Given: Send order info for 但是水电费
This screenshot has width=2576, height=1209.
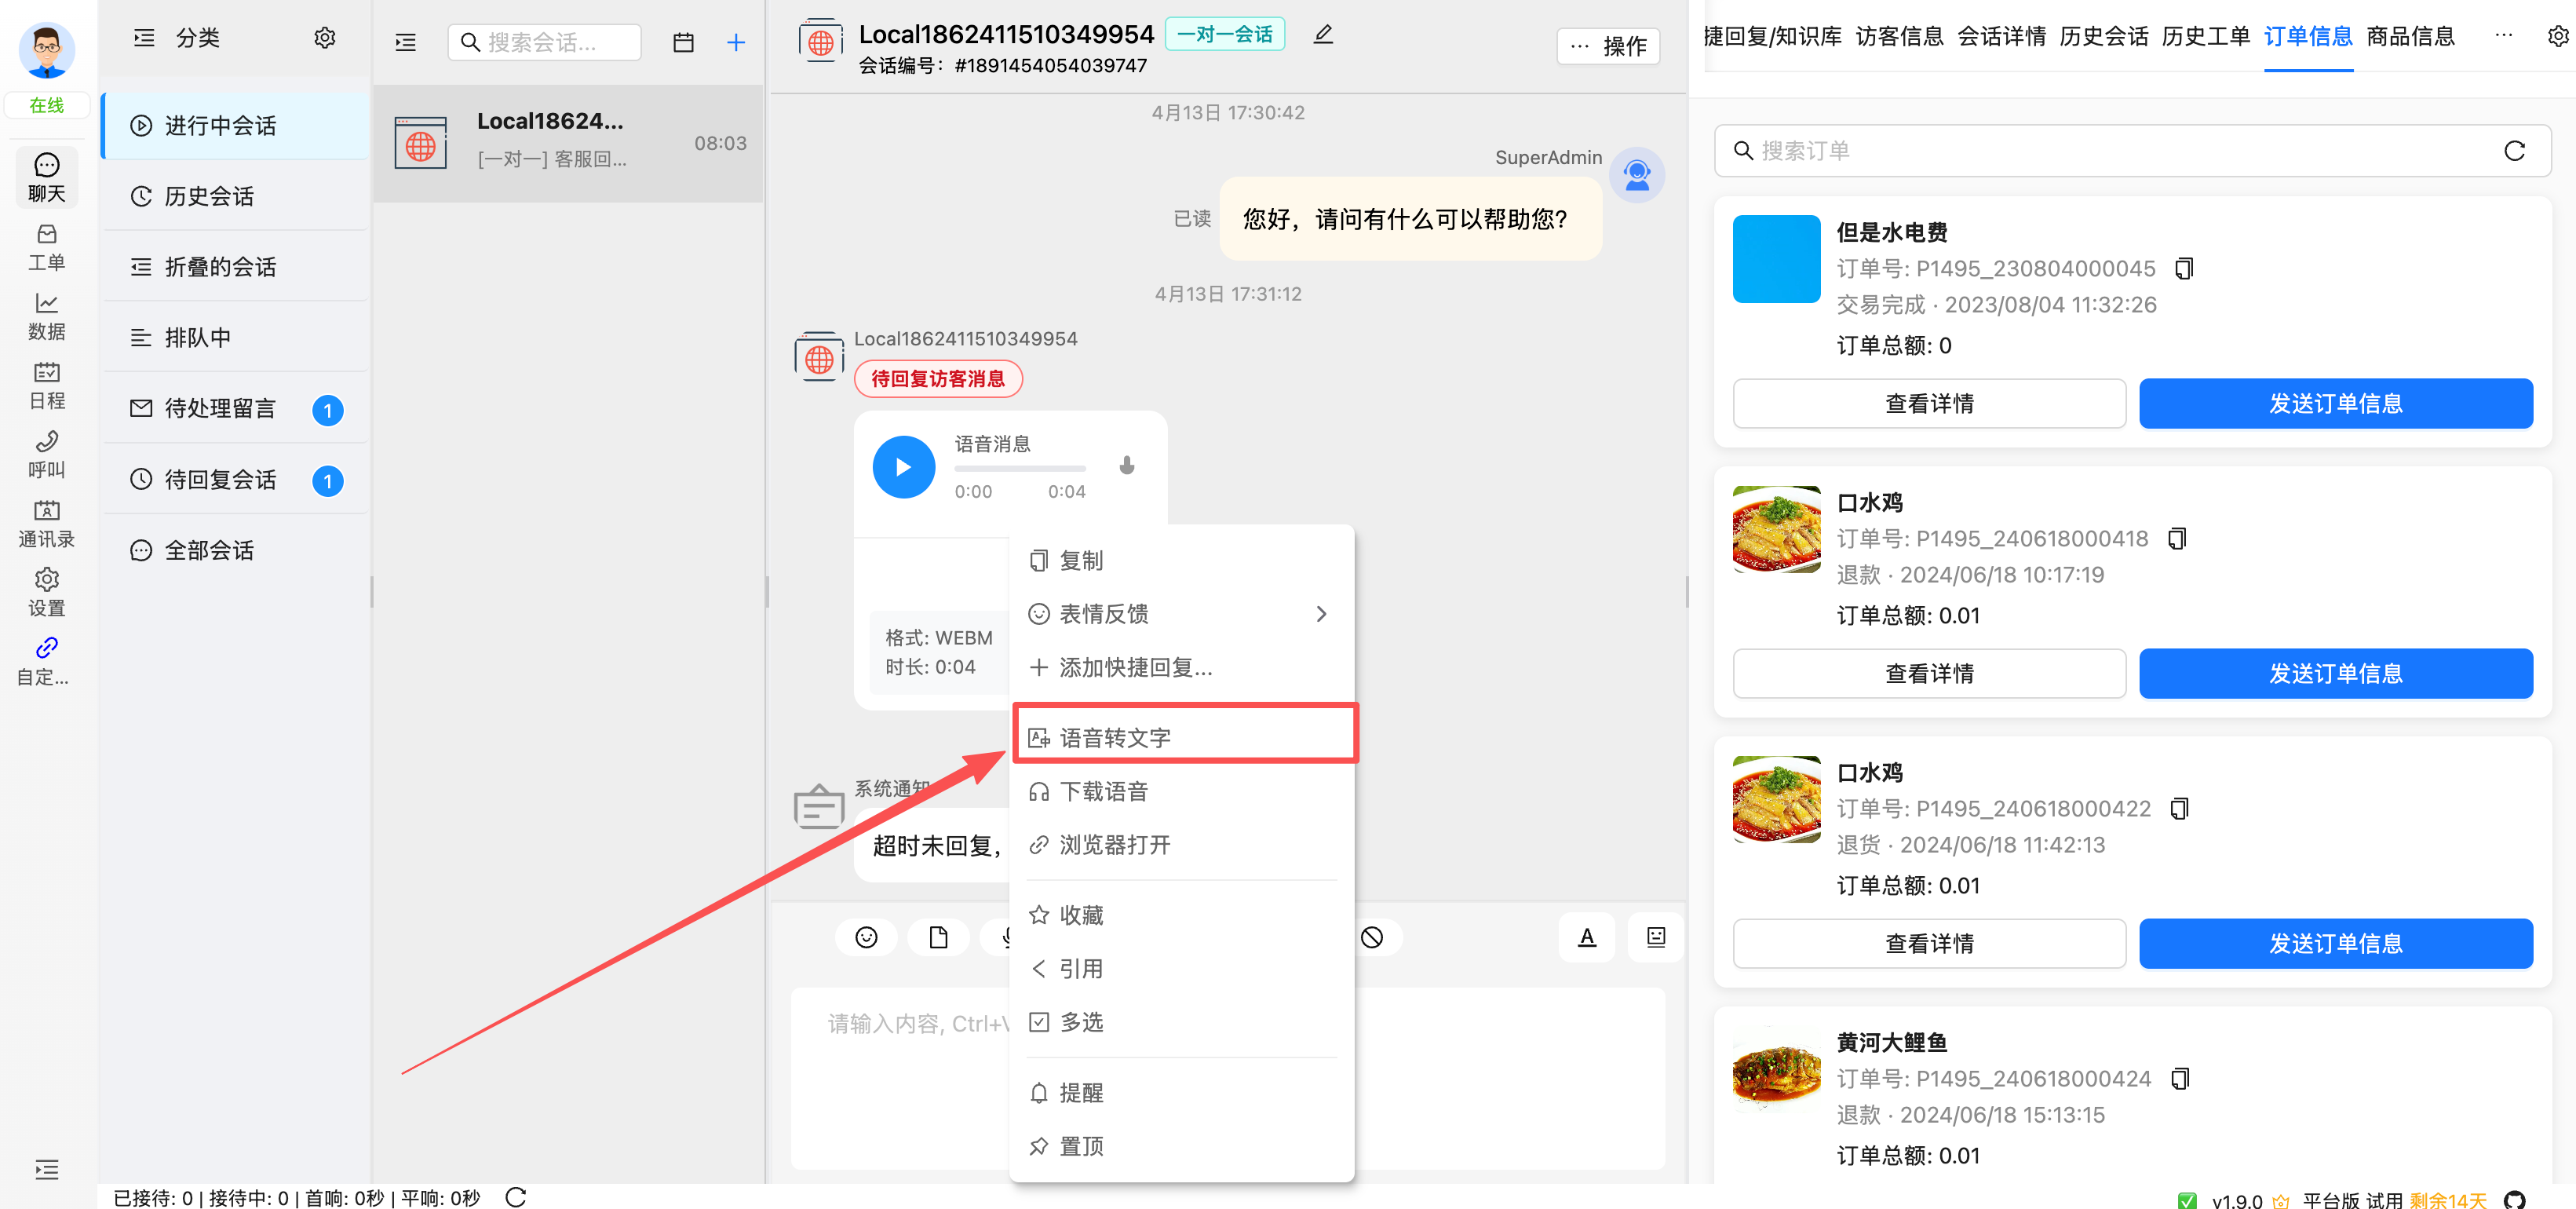Looking at the screenshot, I should (x=2335, y=403).
